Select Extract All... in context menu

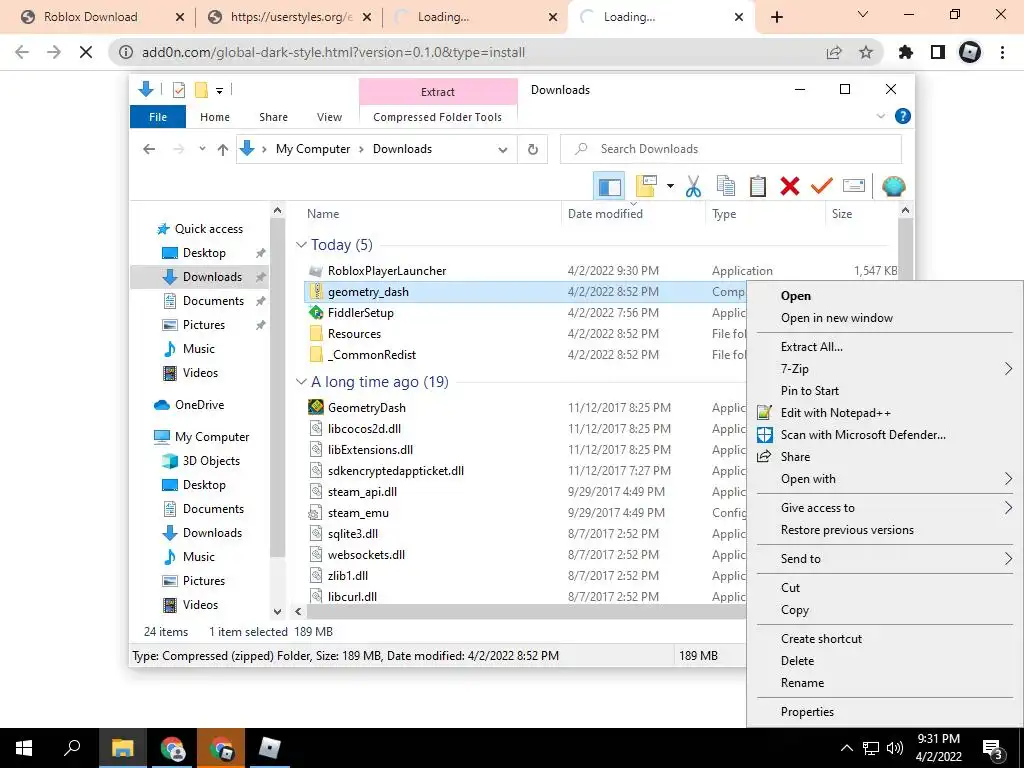coord(812,347)
